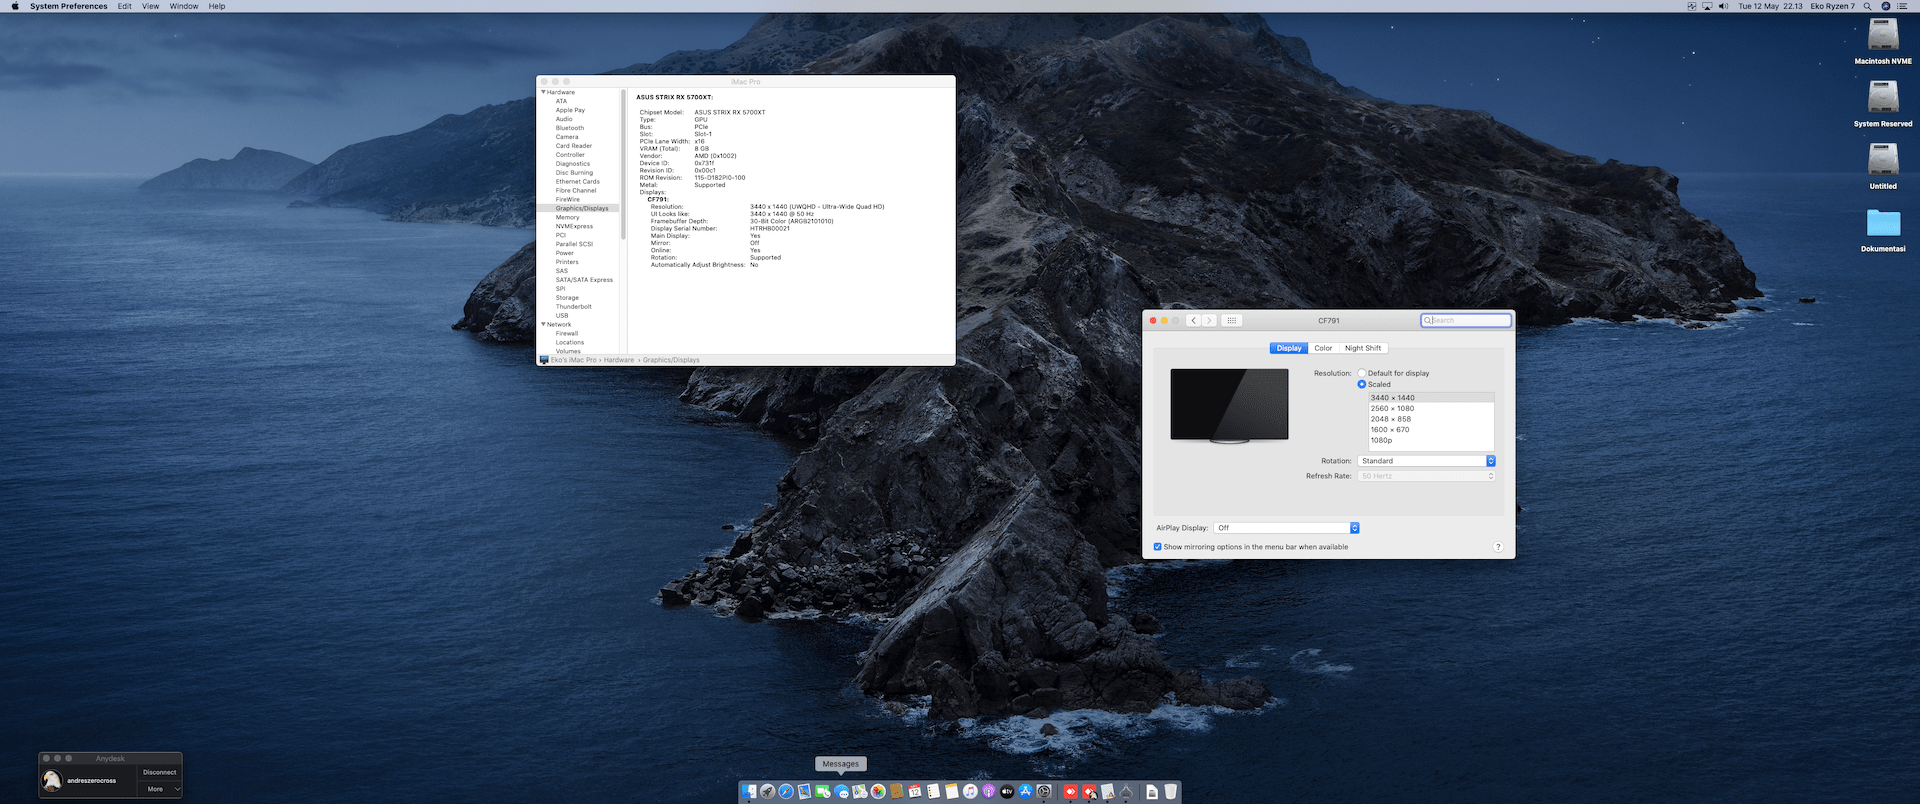Screen dimensions: 1920x804
Task: Open the Help menu
Action: click(x=217, y=6)
